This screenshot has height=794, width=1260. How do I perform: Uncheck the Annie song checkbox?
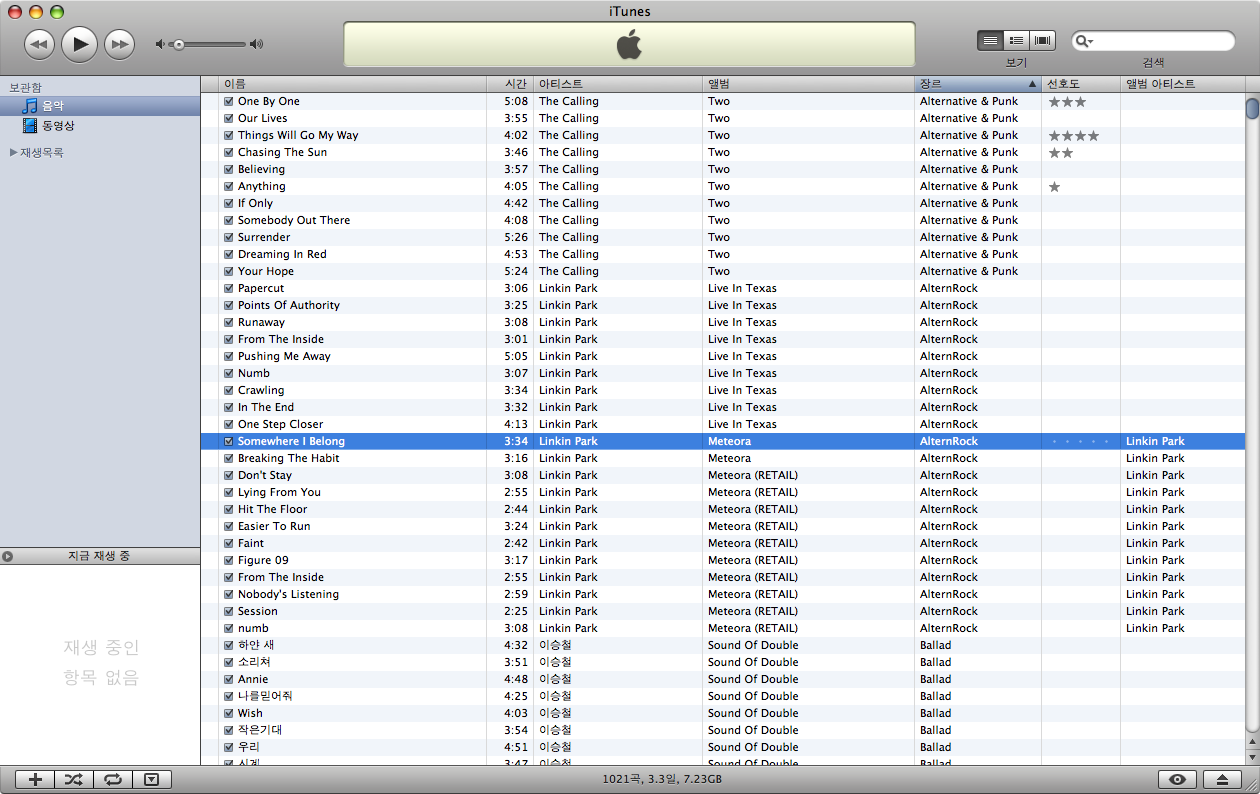229,679
